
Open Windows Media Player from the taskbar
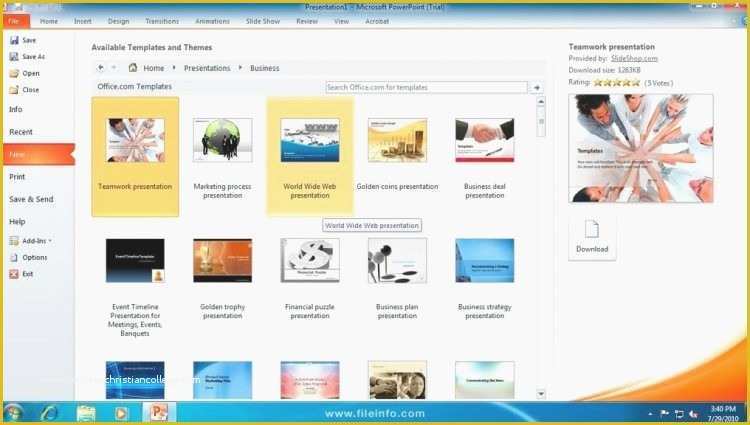tap(121, 413)
